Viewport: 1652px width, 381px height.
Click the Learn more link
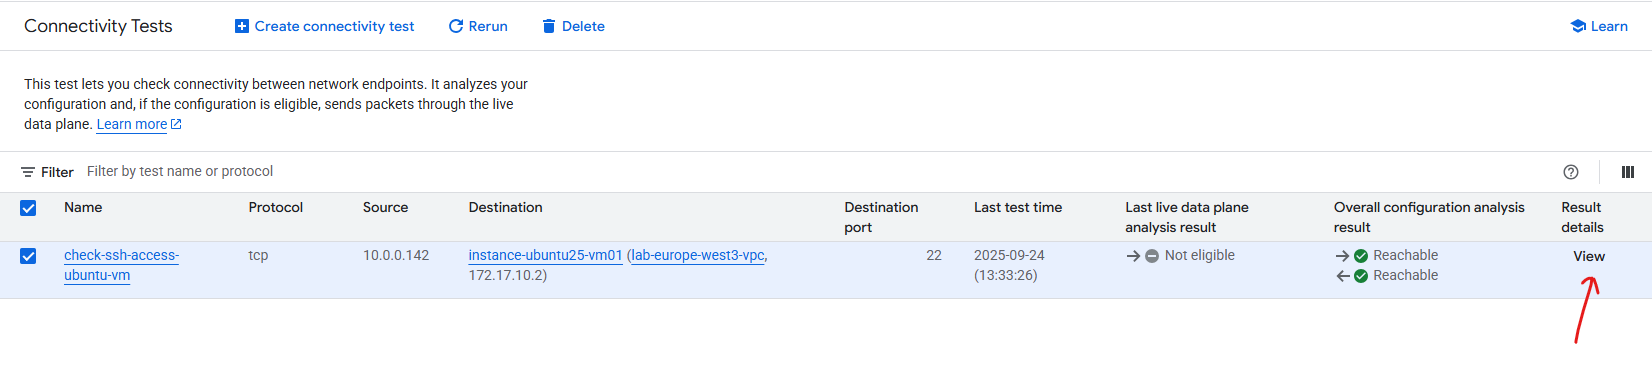point(132,124)
